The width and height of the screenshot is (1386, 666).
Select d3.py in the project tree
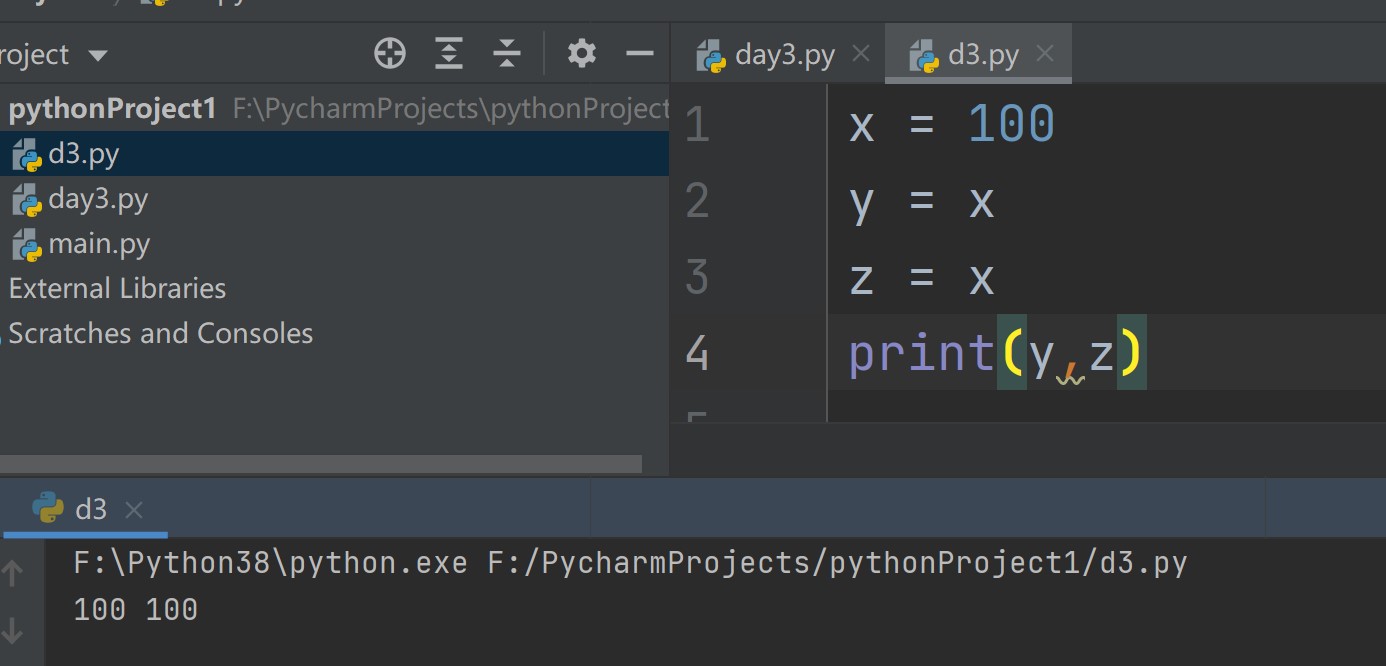(83, 155)
